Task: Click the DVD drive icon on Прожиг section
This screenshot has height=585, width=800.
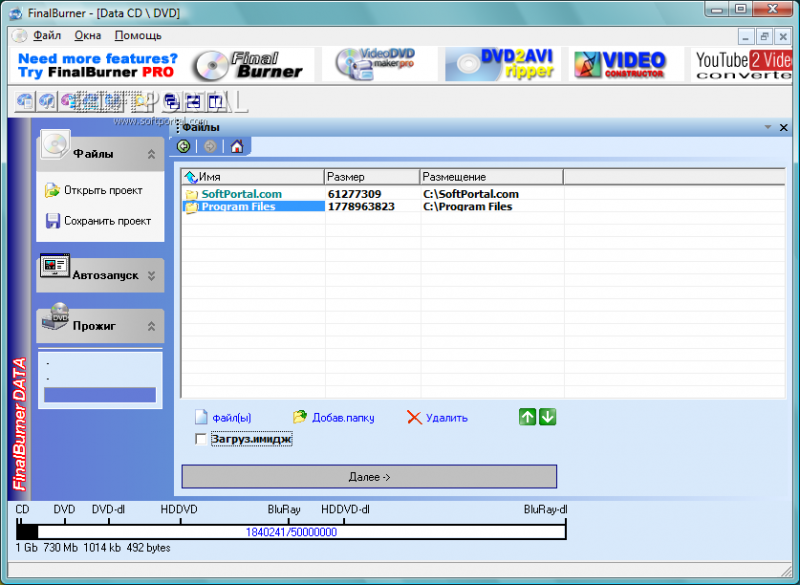Action: [55, 317]
